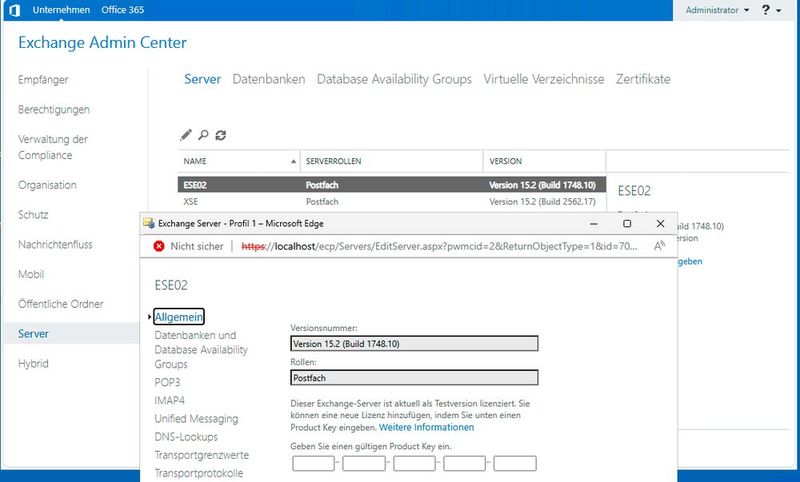800x482 pixels.
Task: Open Verwaltung der Compliance navigation item
Action: click(53, 147)
